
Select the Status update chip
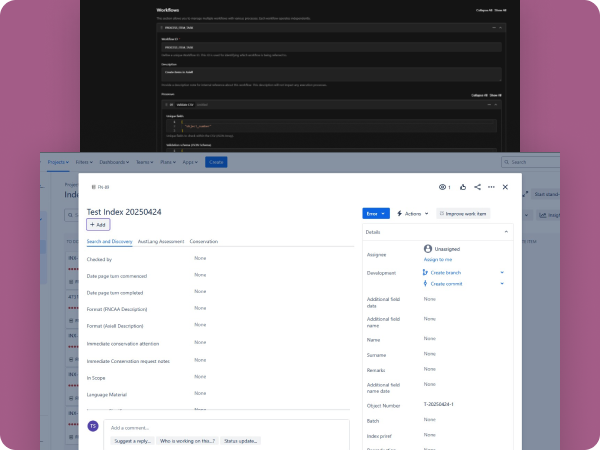[242, 440]
